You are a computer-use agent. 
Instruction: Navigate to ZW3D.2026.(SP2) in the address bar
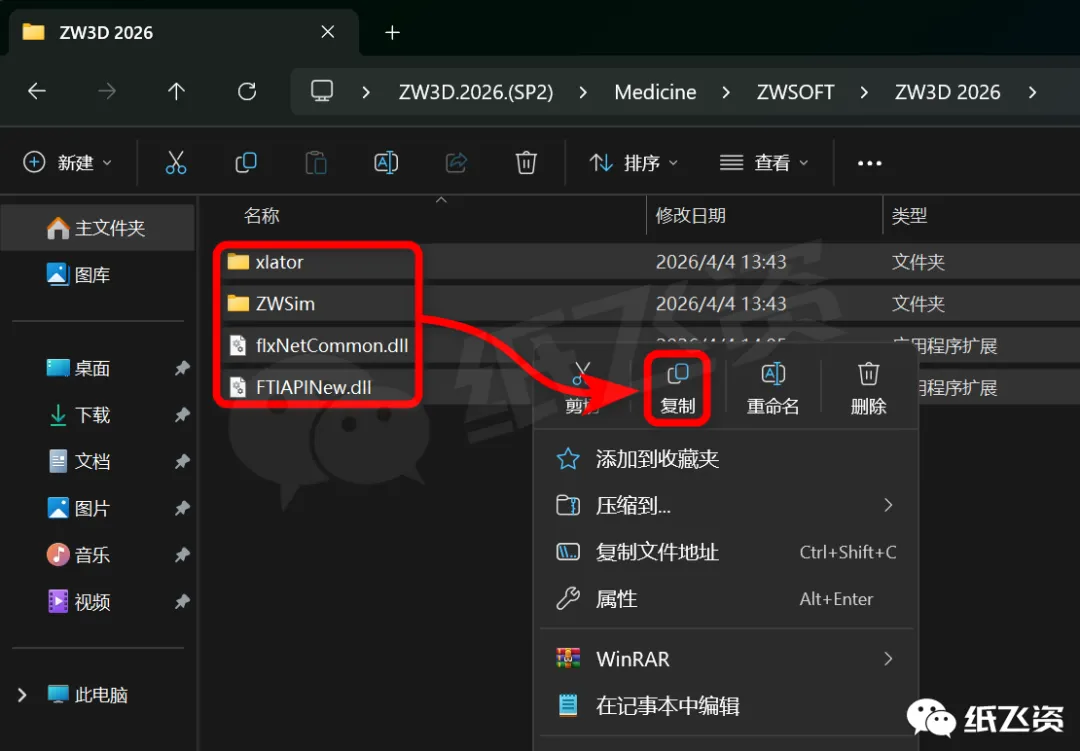pyautogui.click(x=476, y=92)
